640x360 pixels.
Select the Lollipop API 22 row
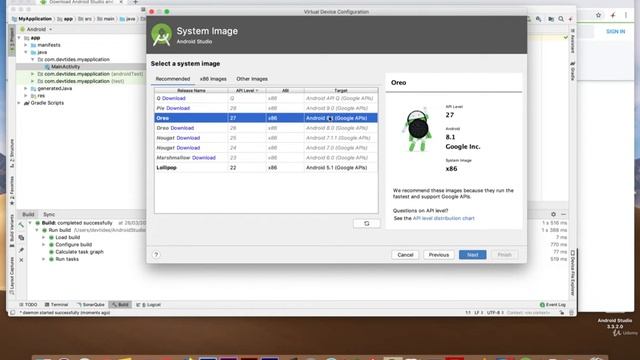click(266, 167)
